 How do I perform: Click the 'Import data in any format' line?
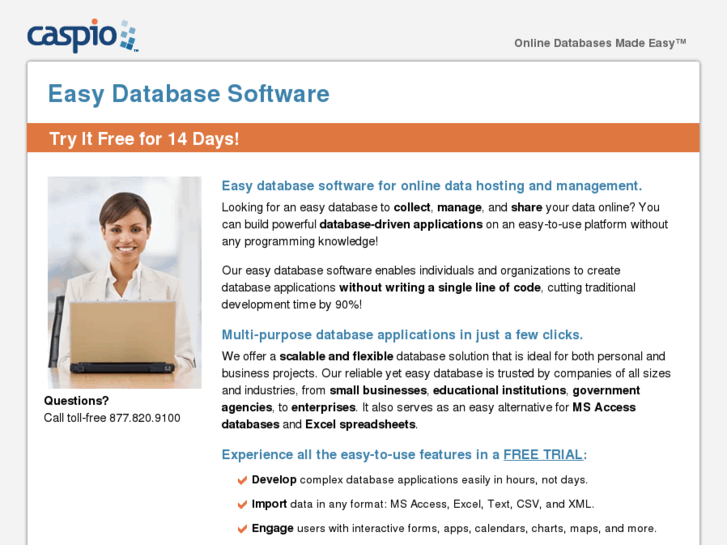pyautogui.click(x=423, y=504)
